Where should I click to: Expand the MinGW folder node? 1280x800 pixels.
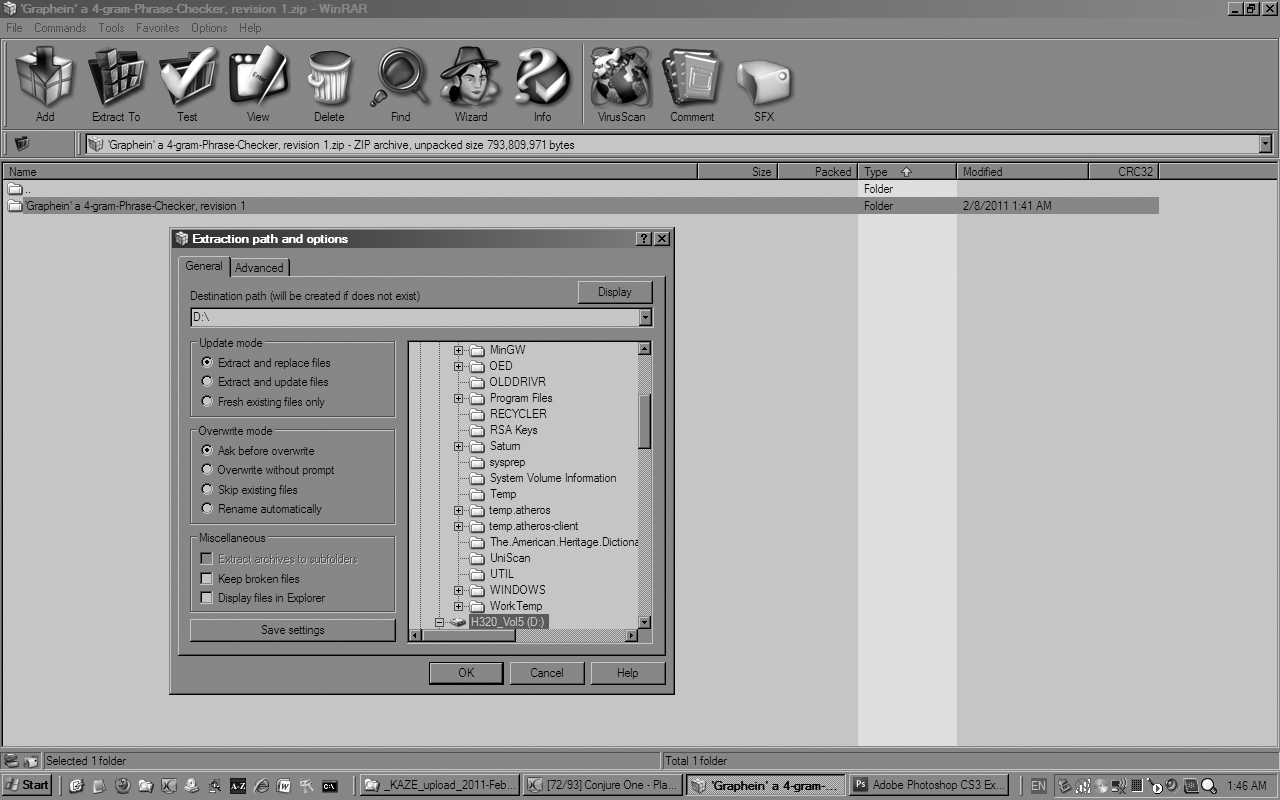click(458, 350)
